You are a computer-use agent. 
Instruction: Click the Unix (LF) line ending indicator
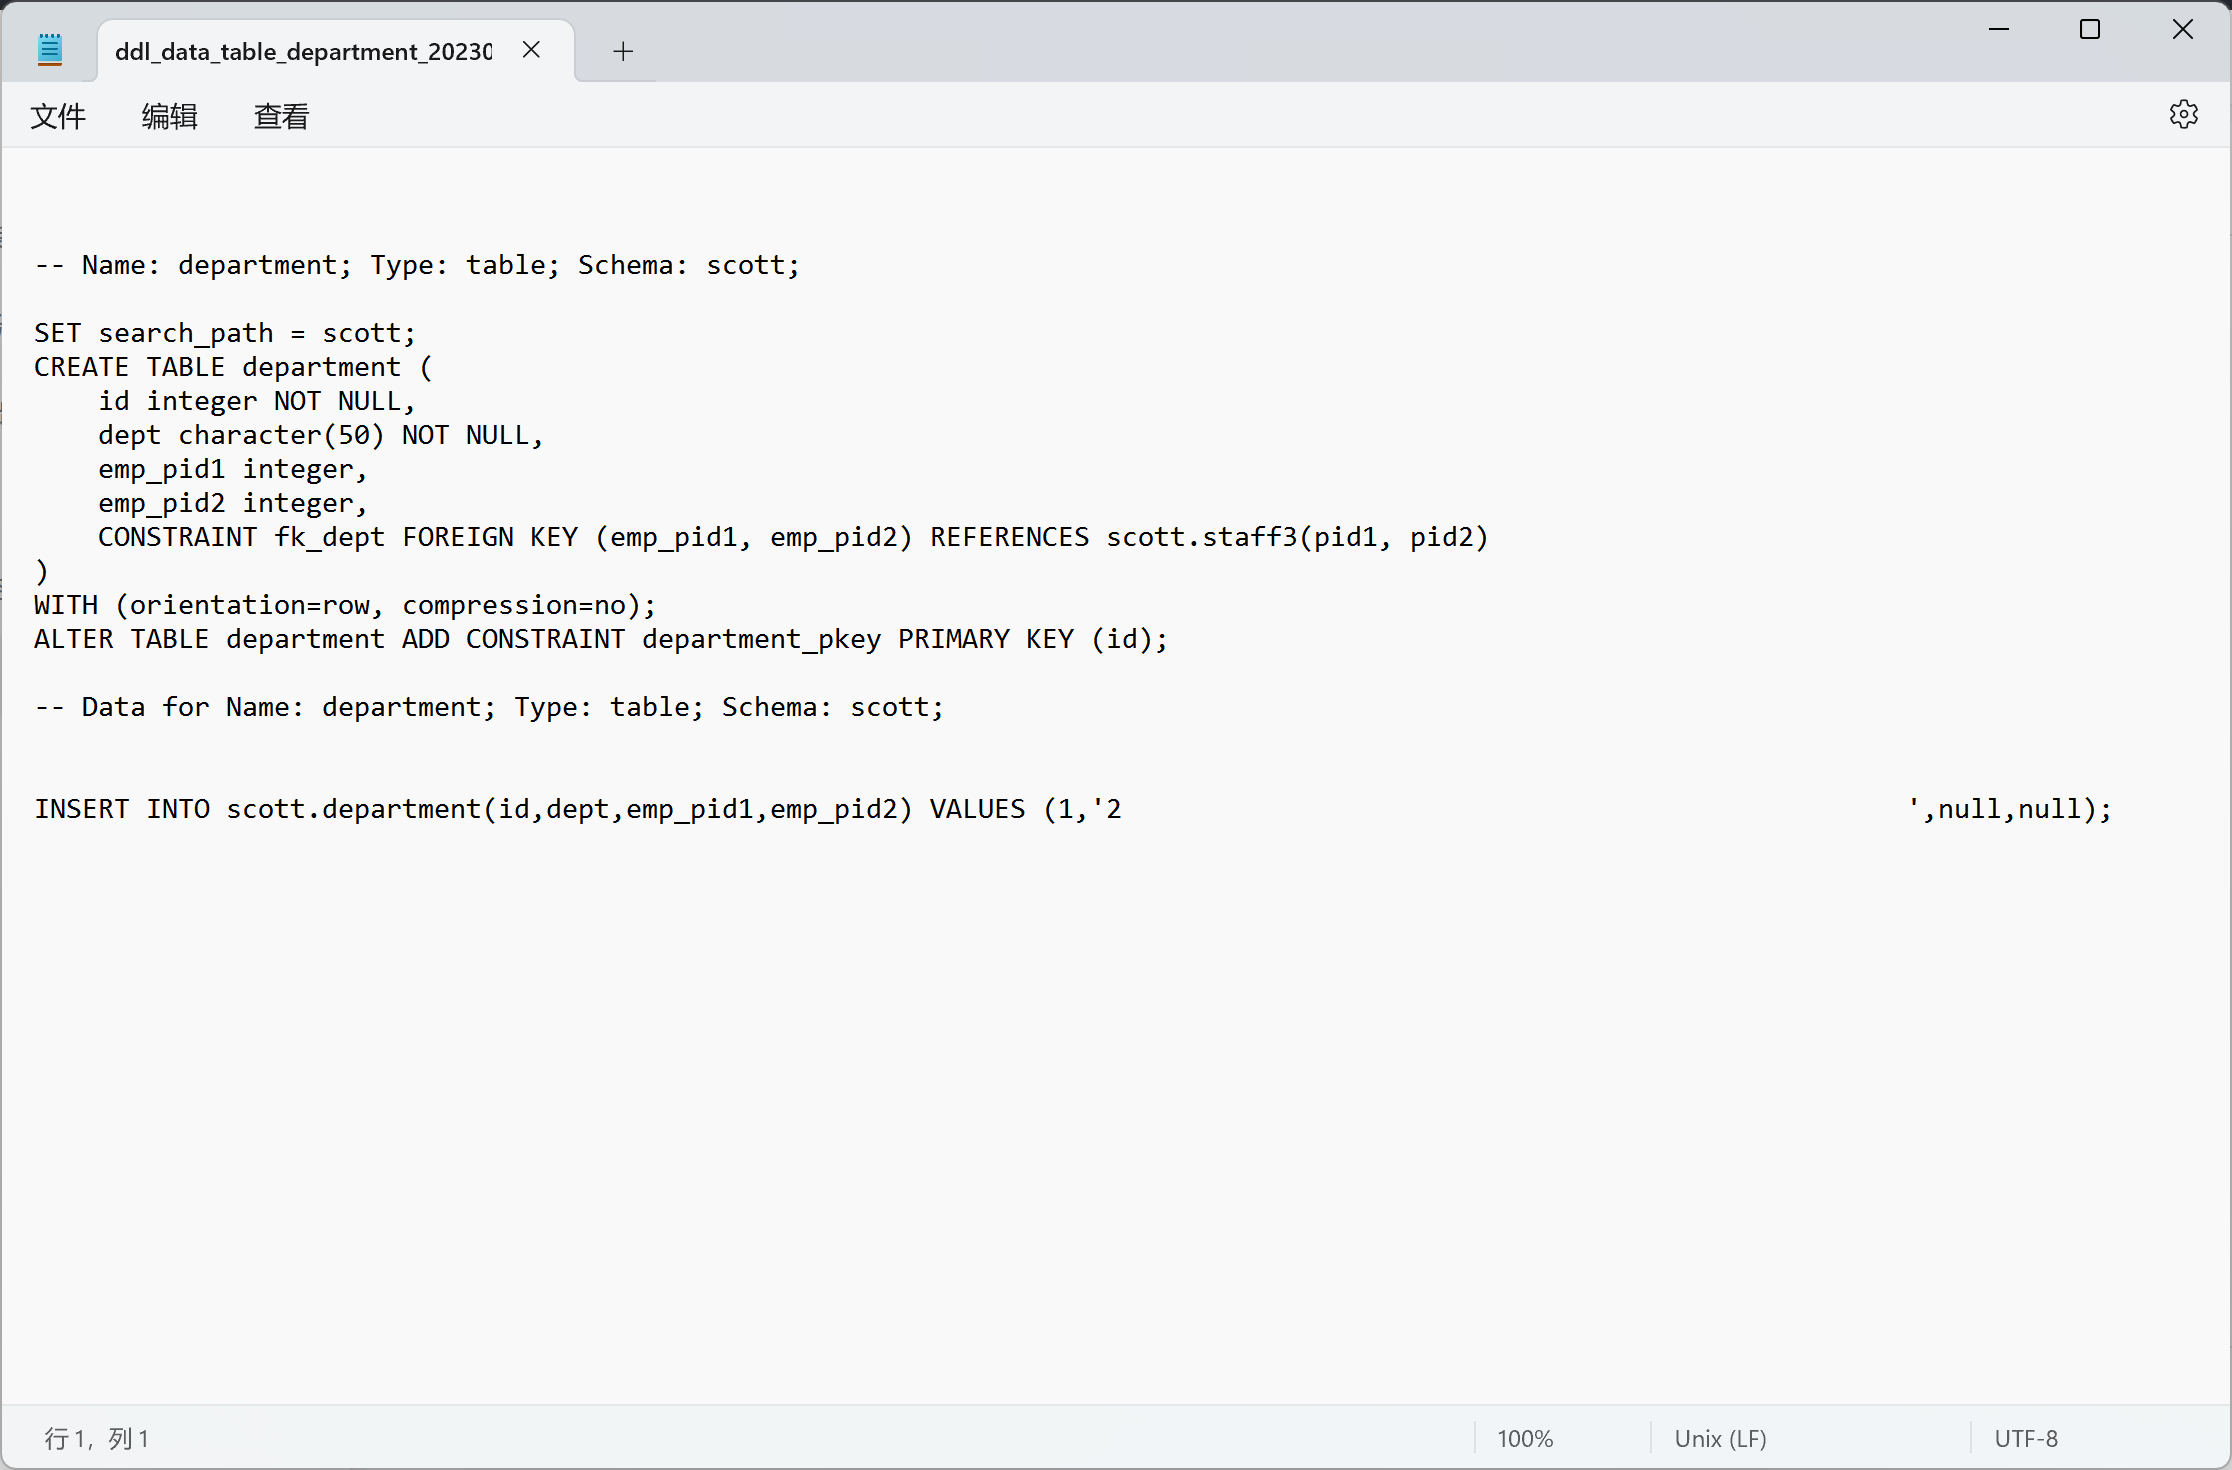tap(1720, 1439)
